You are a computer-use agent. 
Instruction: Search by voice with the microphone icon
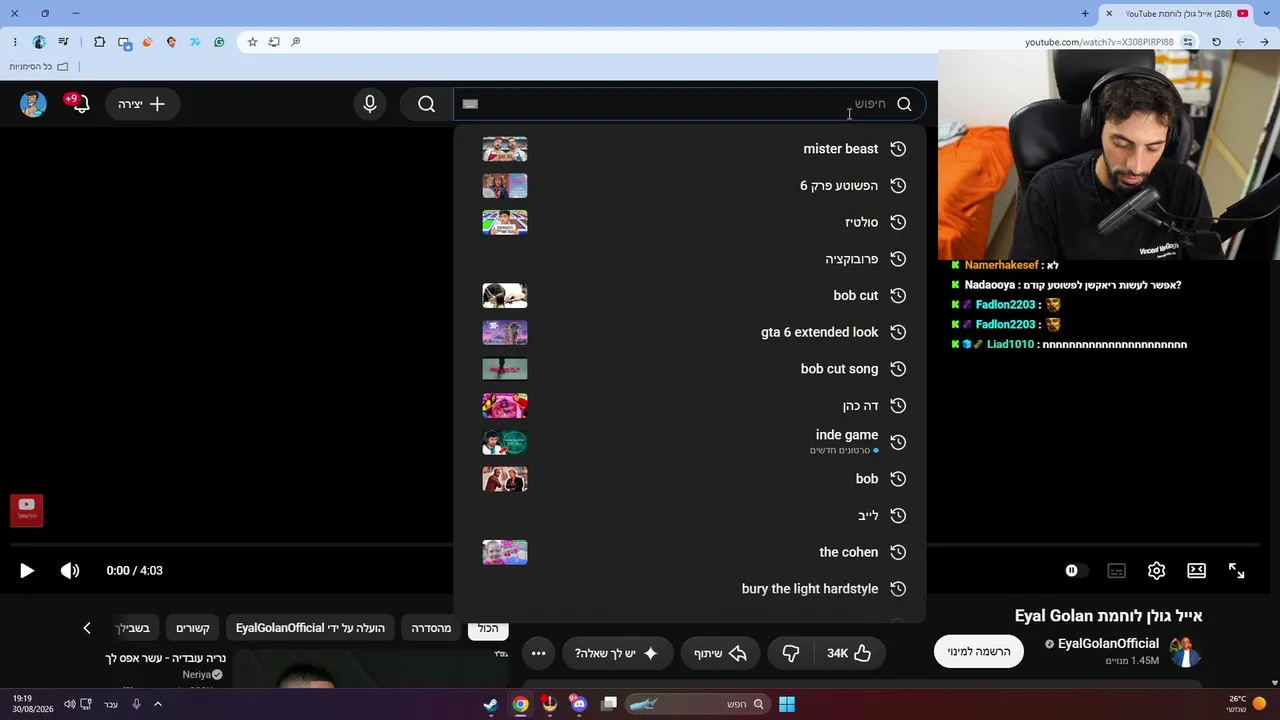(x=370, y=104)
